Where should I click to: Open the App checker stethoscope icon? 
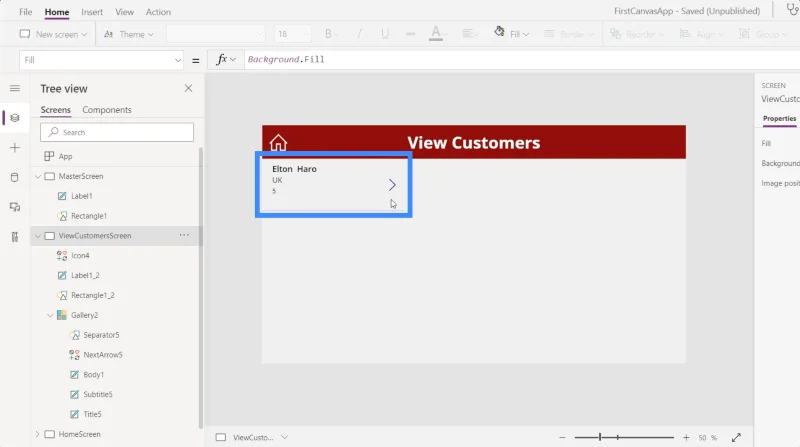pyautogui.click(x=792, y=10)
